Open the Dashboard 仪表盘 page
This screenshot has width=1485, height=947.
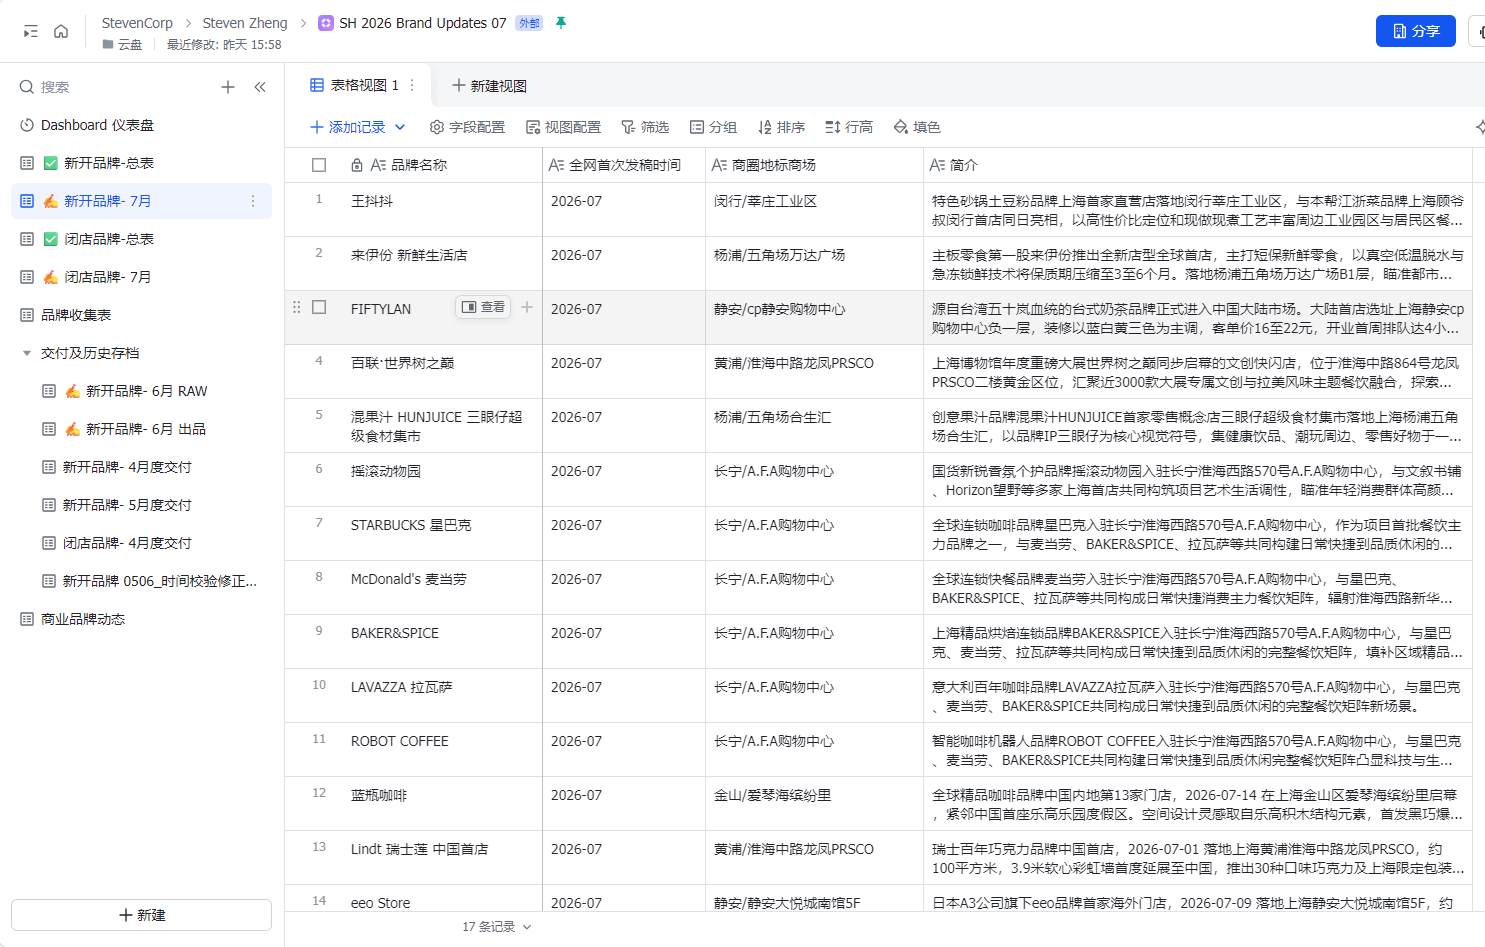click(141, 125)
